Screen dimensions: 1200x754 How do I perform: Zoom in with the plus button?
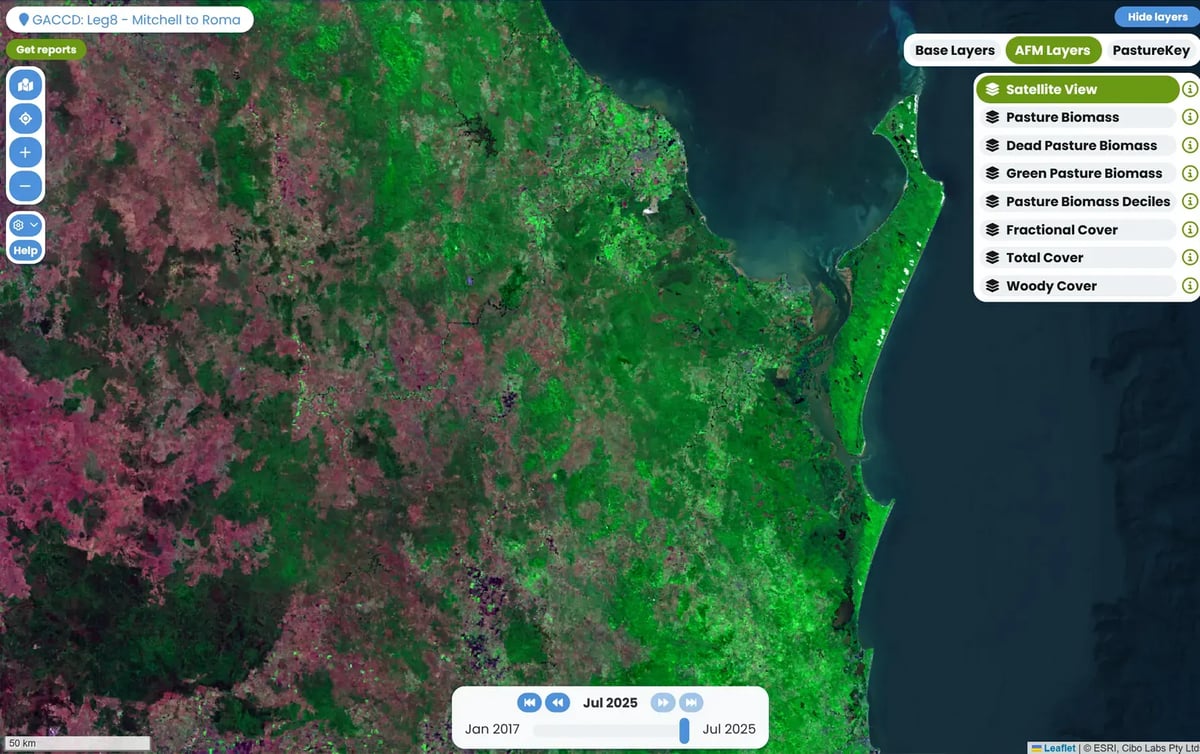pyautogui.click(x=25, y=153)
